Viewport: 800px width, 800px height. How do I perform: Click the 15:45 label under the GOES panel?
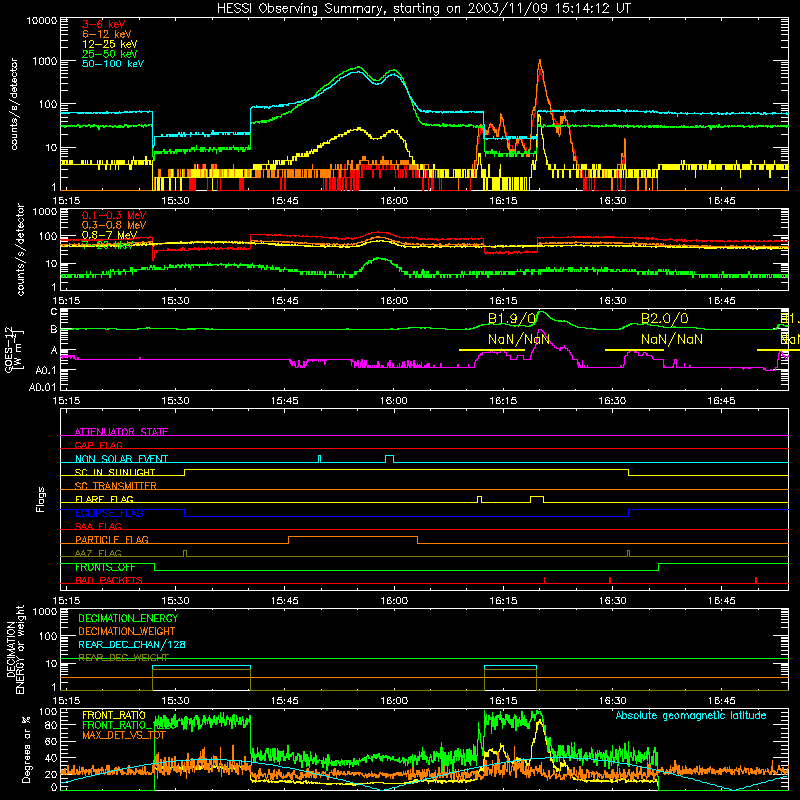pyautogui.click(x=284, y=401)
